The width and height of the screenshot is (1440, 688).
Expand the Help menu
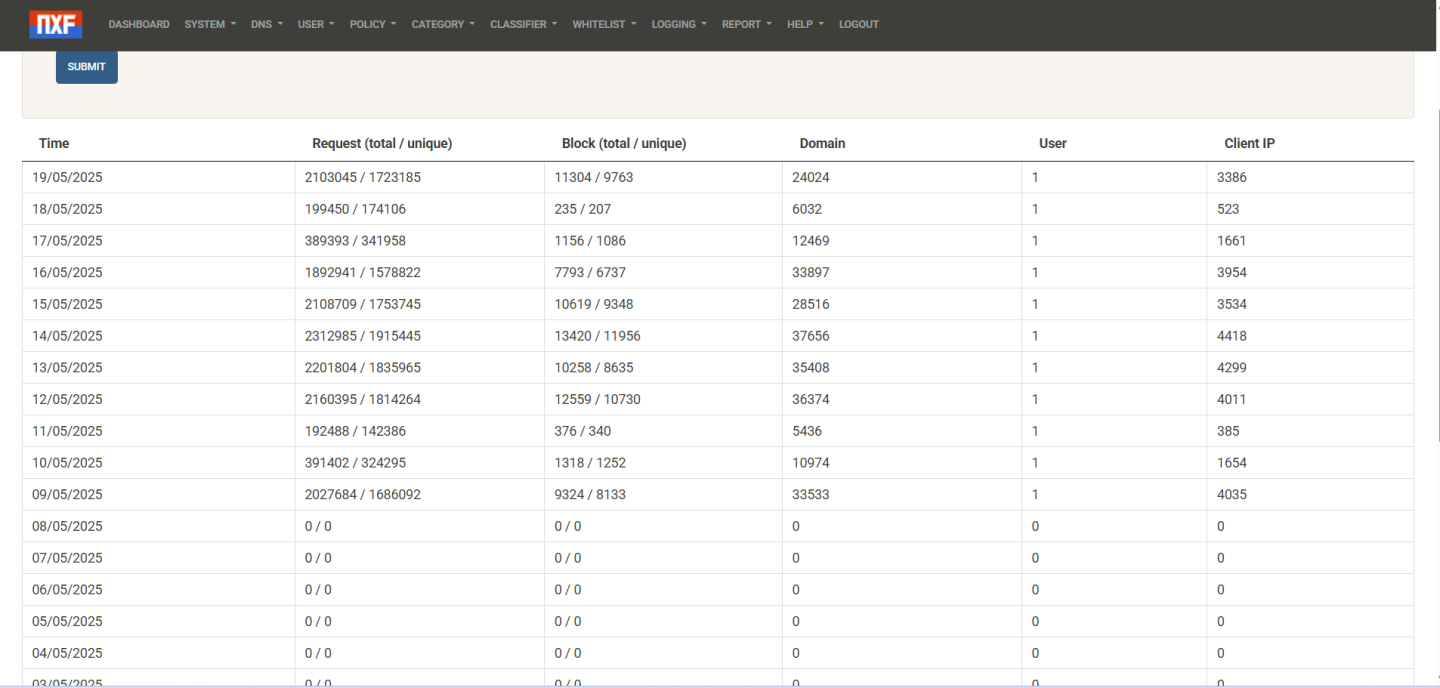804,24
